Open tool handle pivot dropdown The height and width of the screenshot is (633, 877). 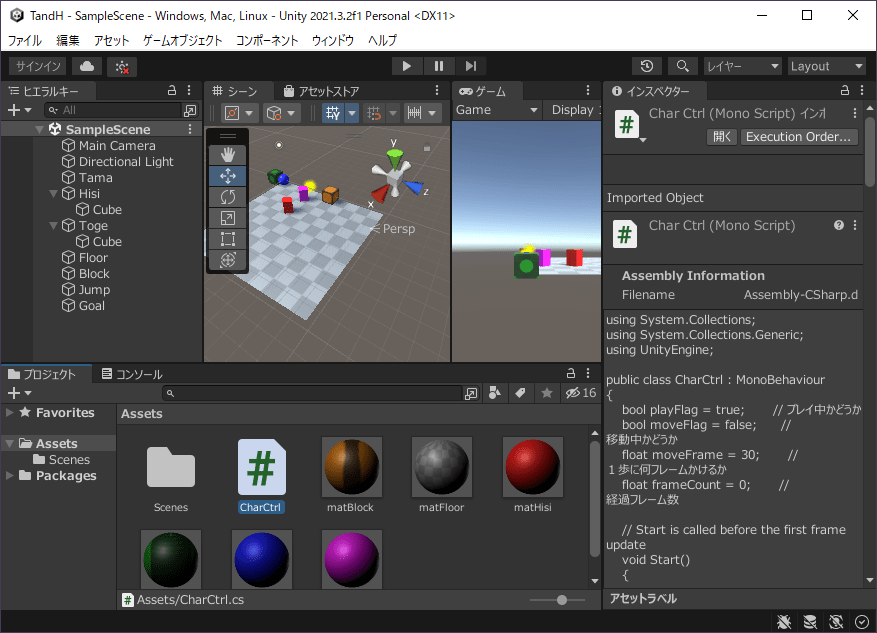(x=239, y=113)
